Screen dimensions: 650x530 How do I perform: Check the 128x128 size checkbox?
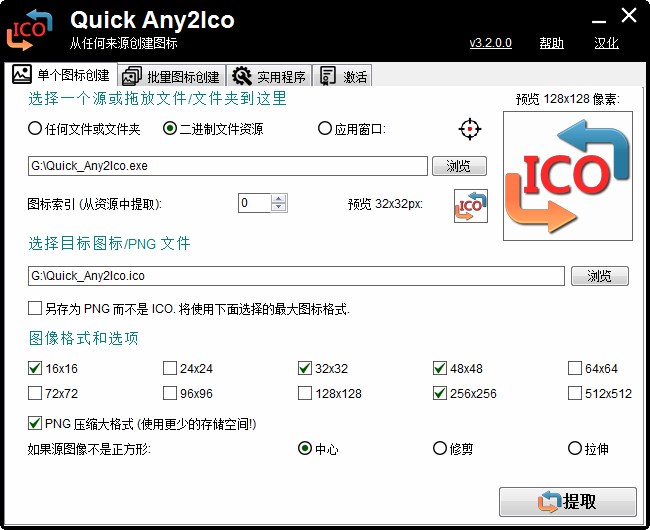click(305, 393)
